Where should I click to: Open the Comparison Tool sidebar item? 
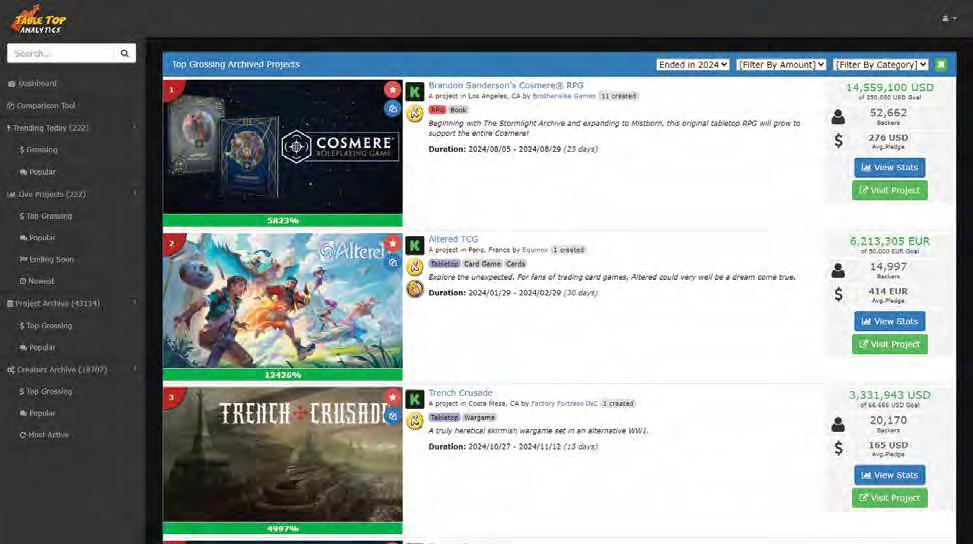coord(41,105)
